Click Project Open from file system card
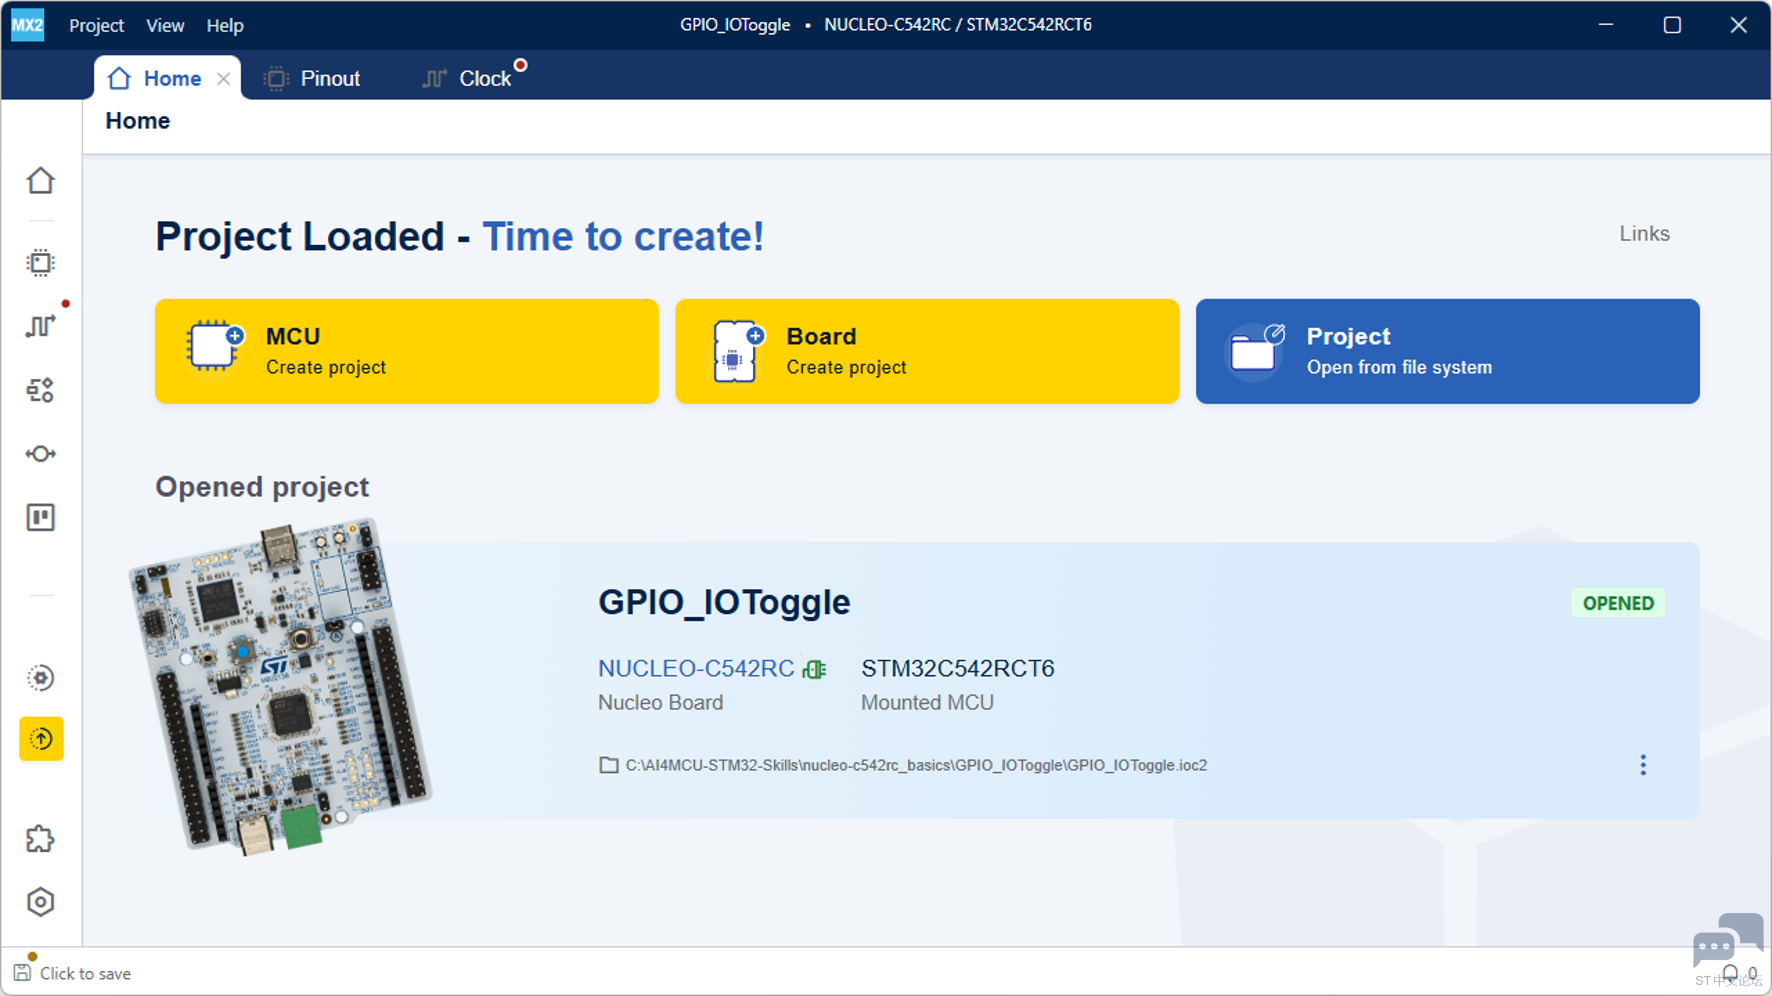 pyautogui.click(x=1448, y=351)
